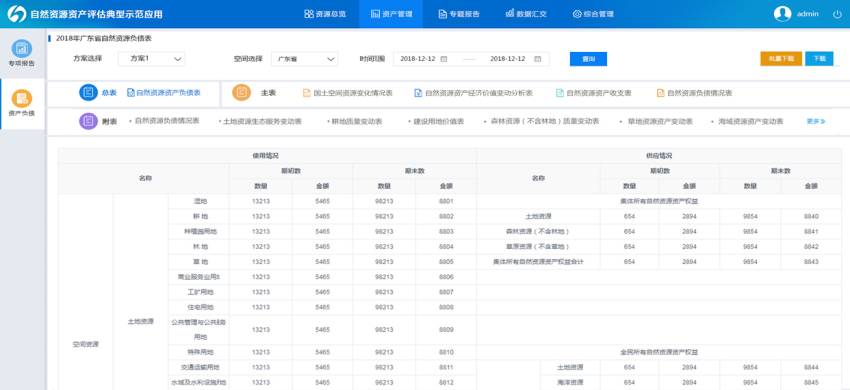Click the end date input field

point(507,59)
